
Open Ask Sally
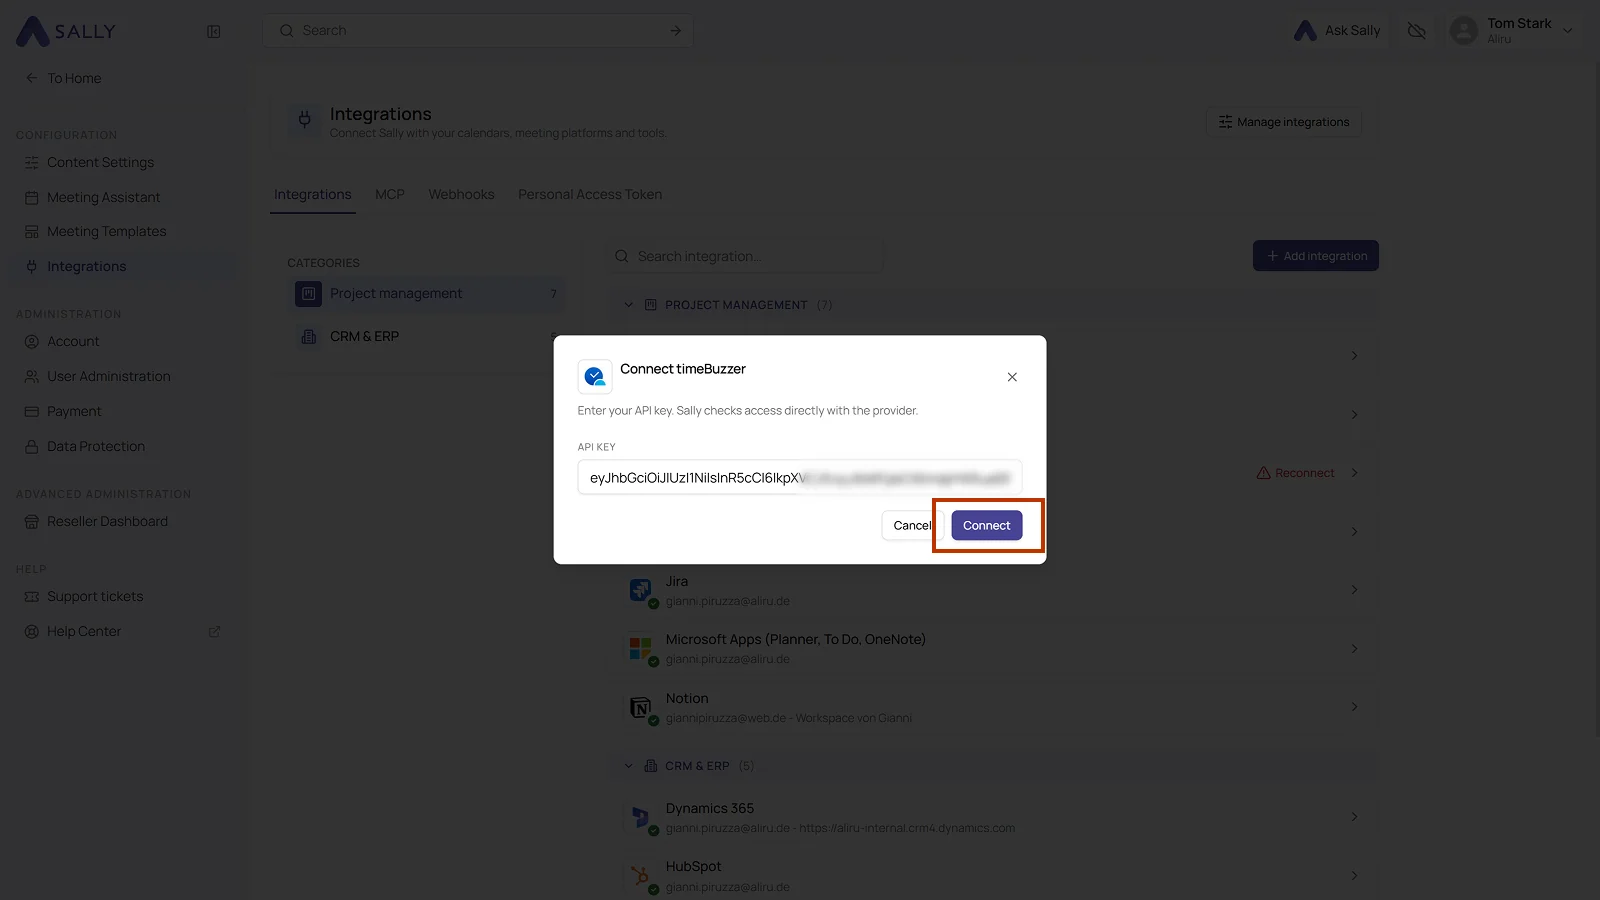pyautogui.click(x=1337, y=31)
